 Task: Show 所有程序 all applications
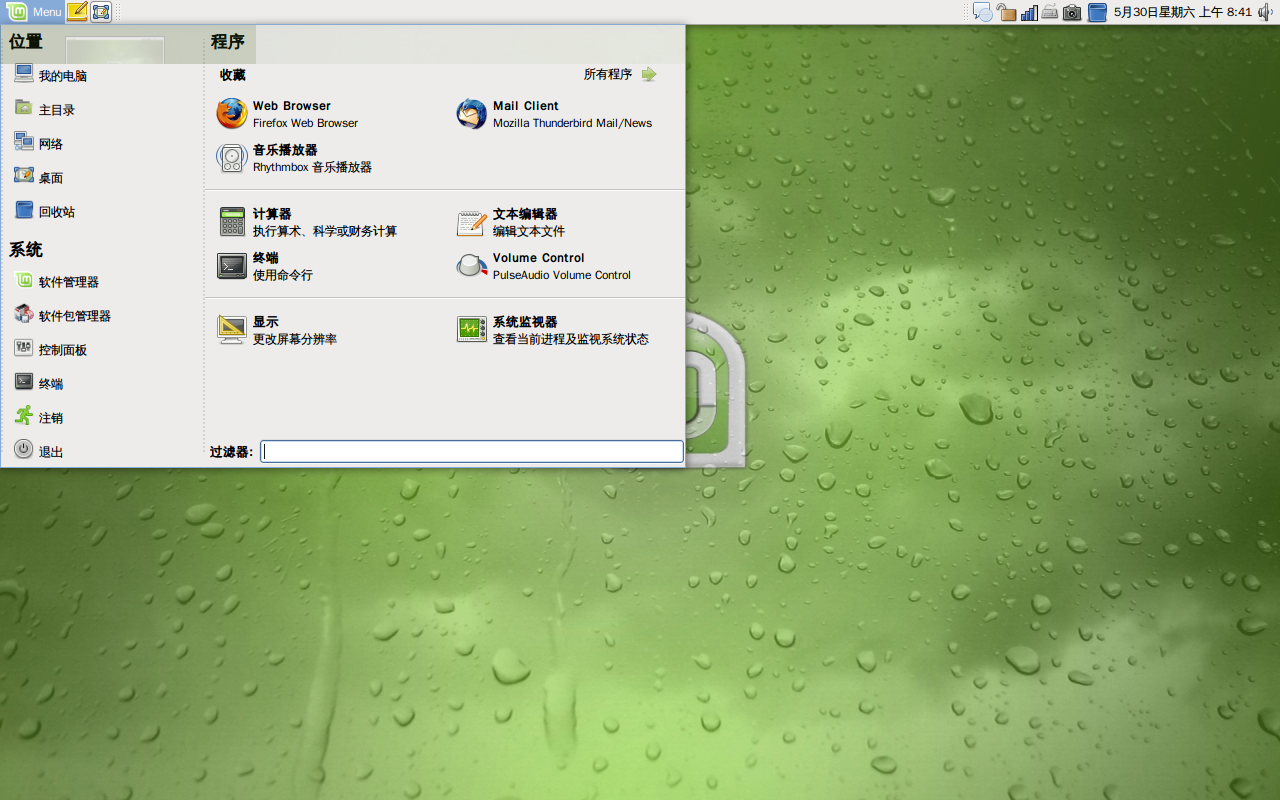tap(620, 74)
